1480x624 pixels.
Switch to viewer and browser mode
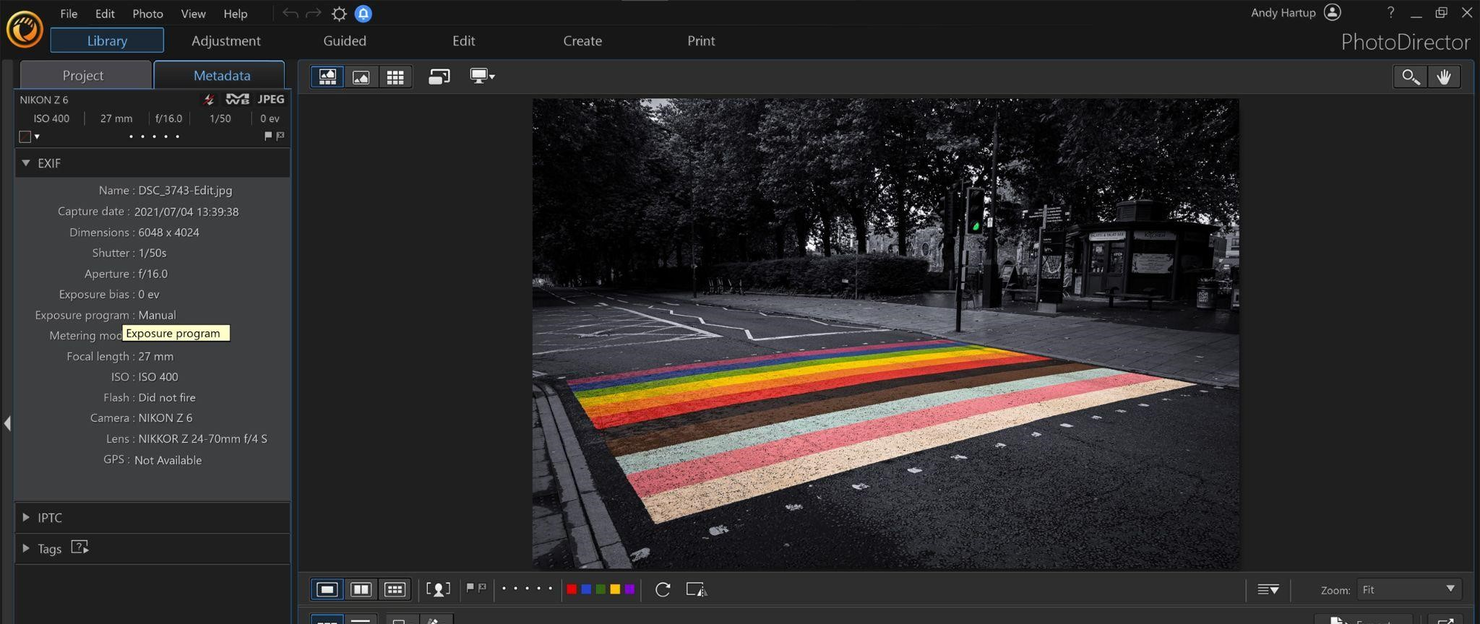(x=327, y=77)
